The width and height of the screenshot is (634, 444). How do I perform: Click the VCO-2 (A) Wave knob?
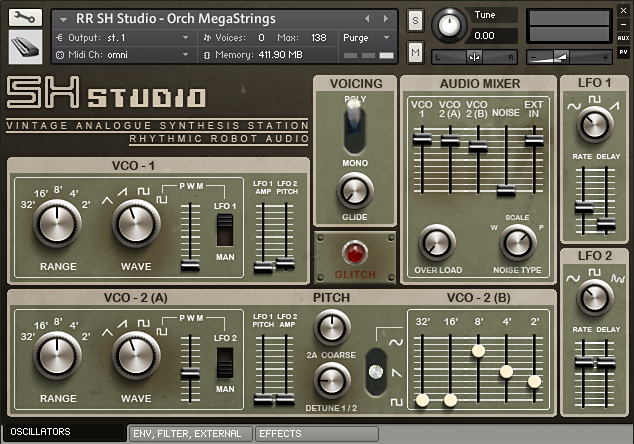click(136, 356)
